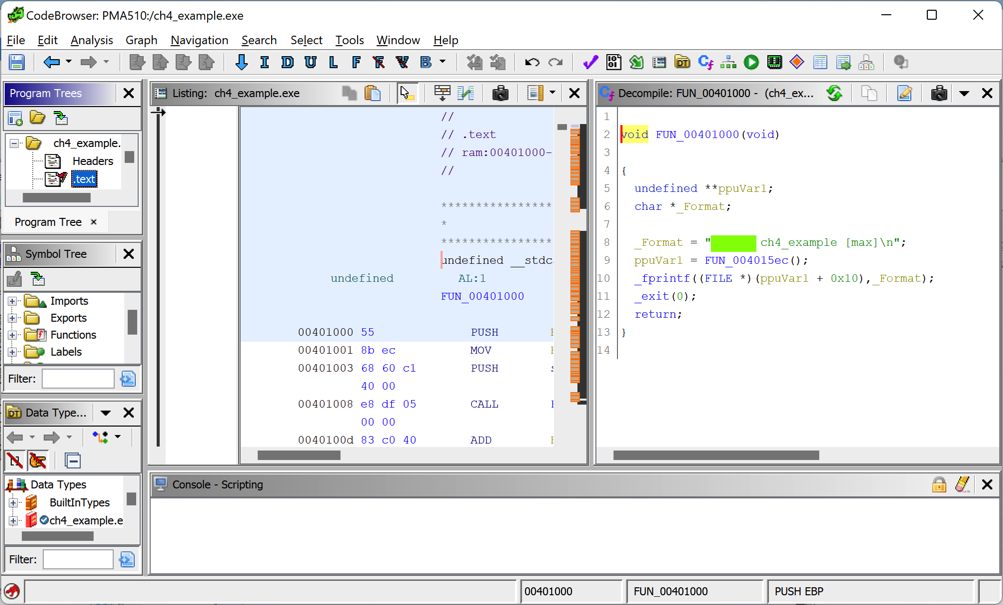Open the Data Type Manager toolbar icon
1003x605 pixels.
[682, 63]
